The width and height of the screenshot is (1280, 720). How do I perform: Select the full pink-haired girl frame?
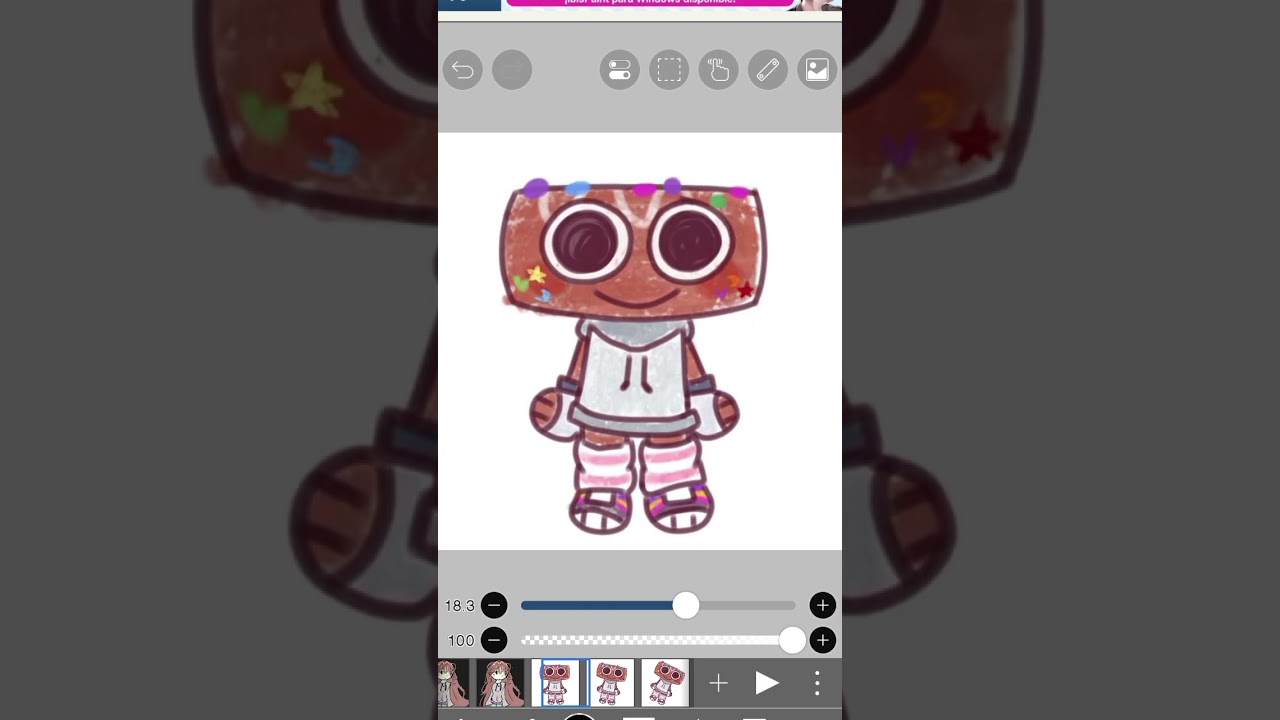tap(501, 683)
